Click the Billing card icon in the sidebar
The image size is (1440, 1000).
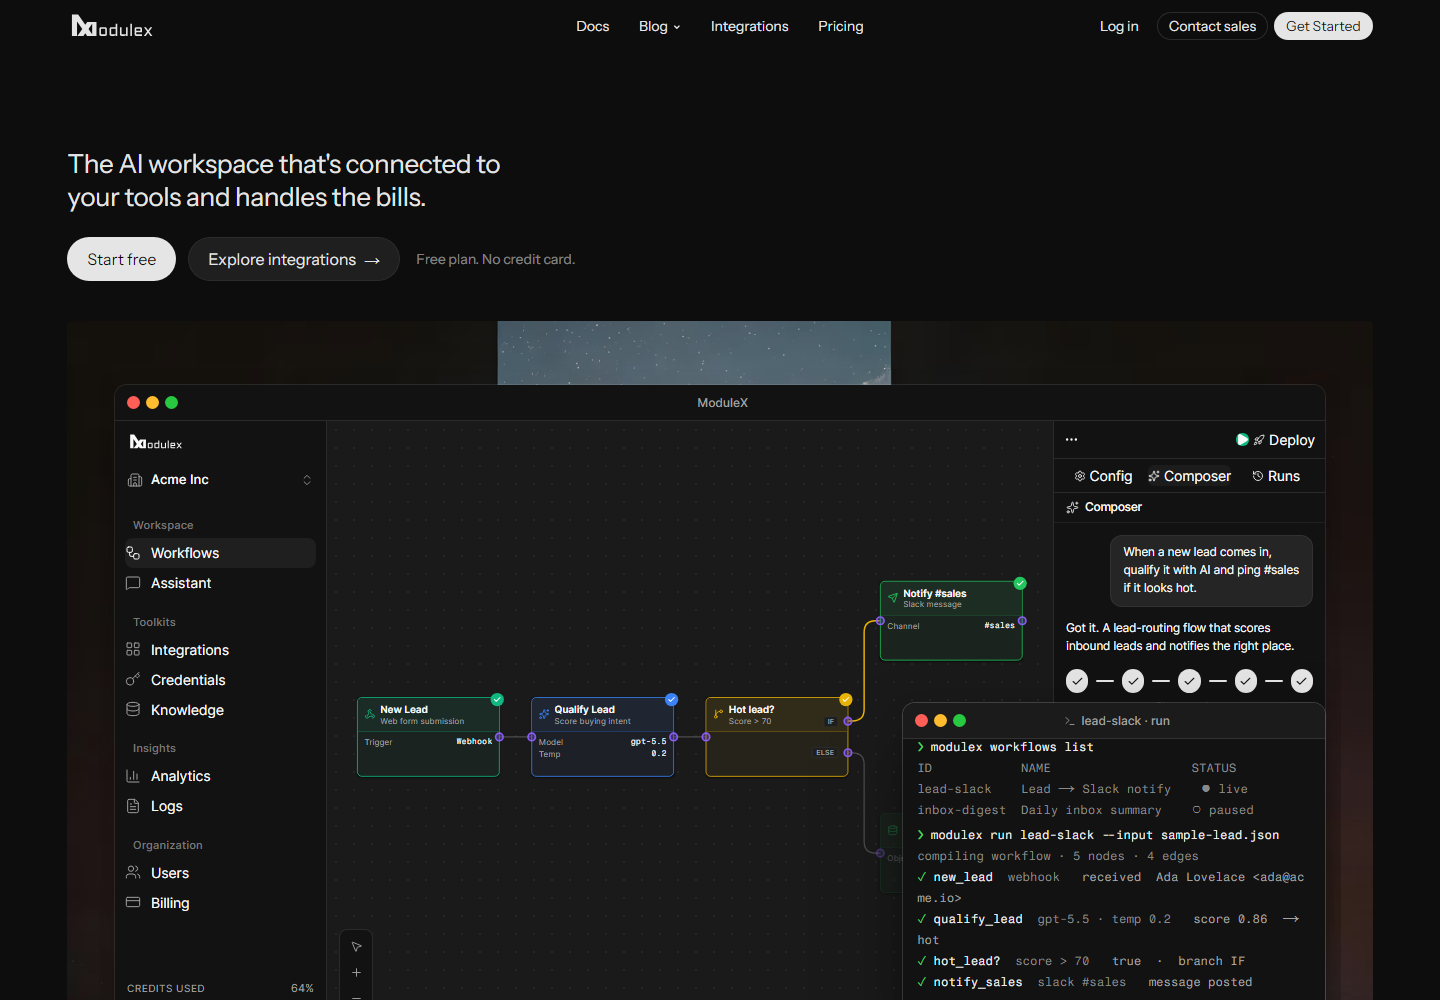[133, 903]
